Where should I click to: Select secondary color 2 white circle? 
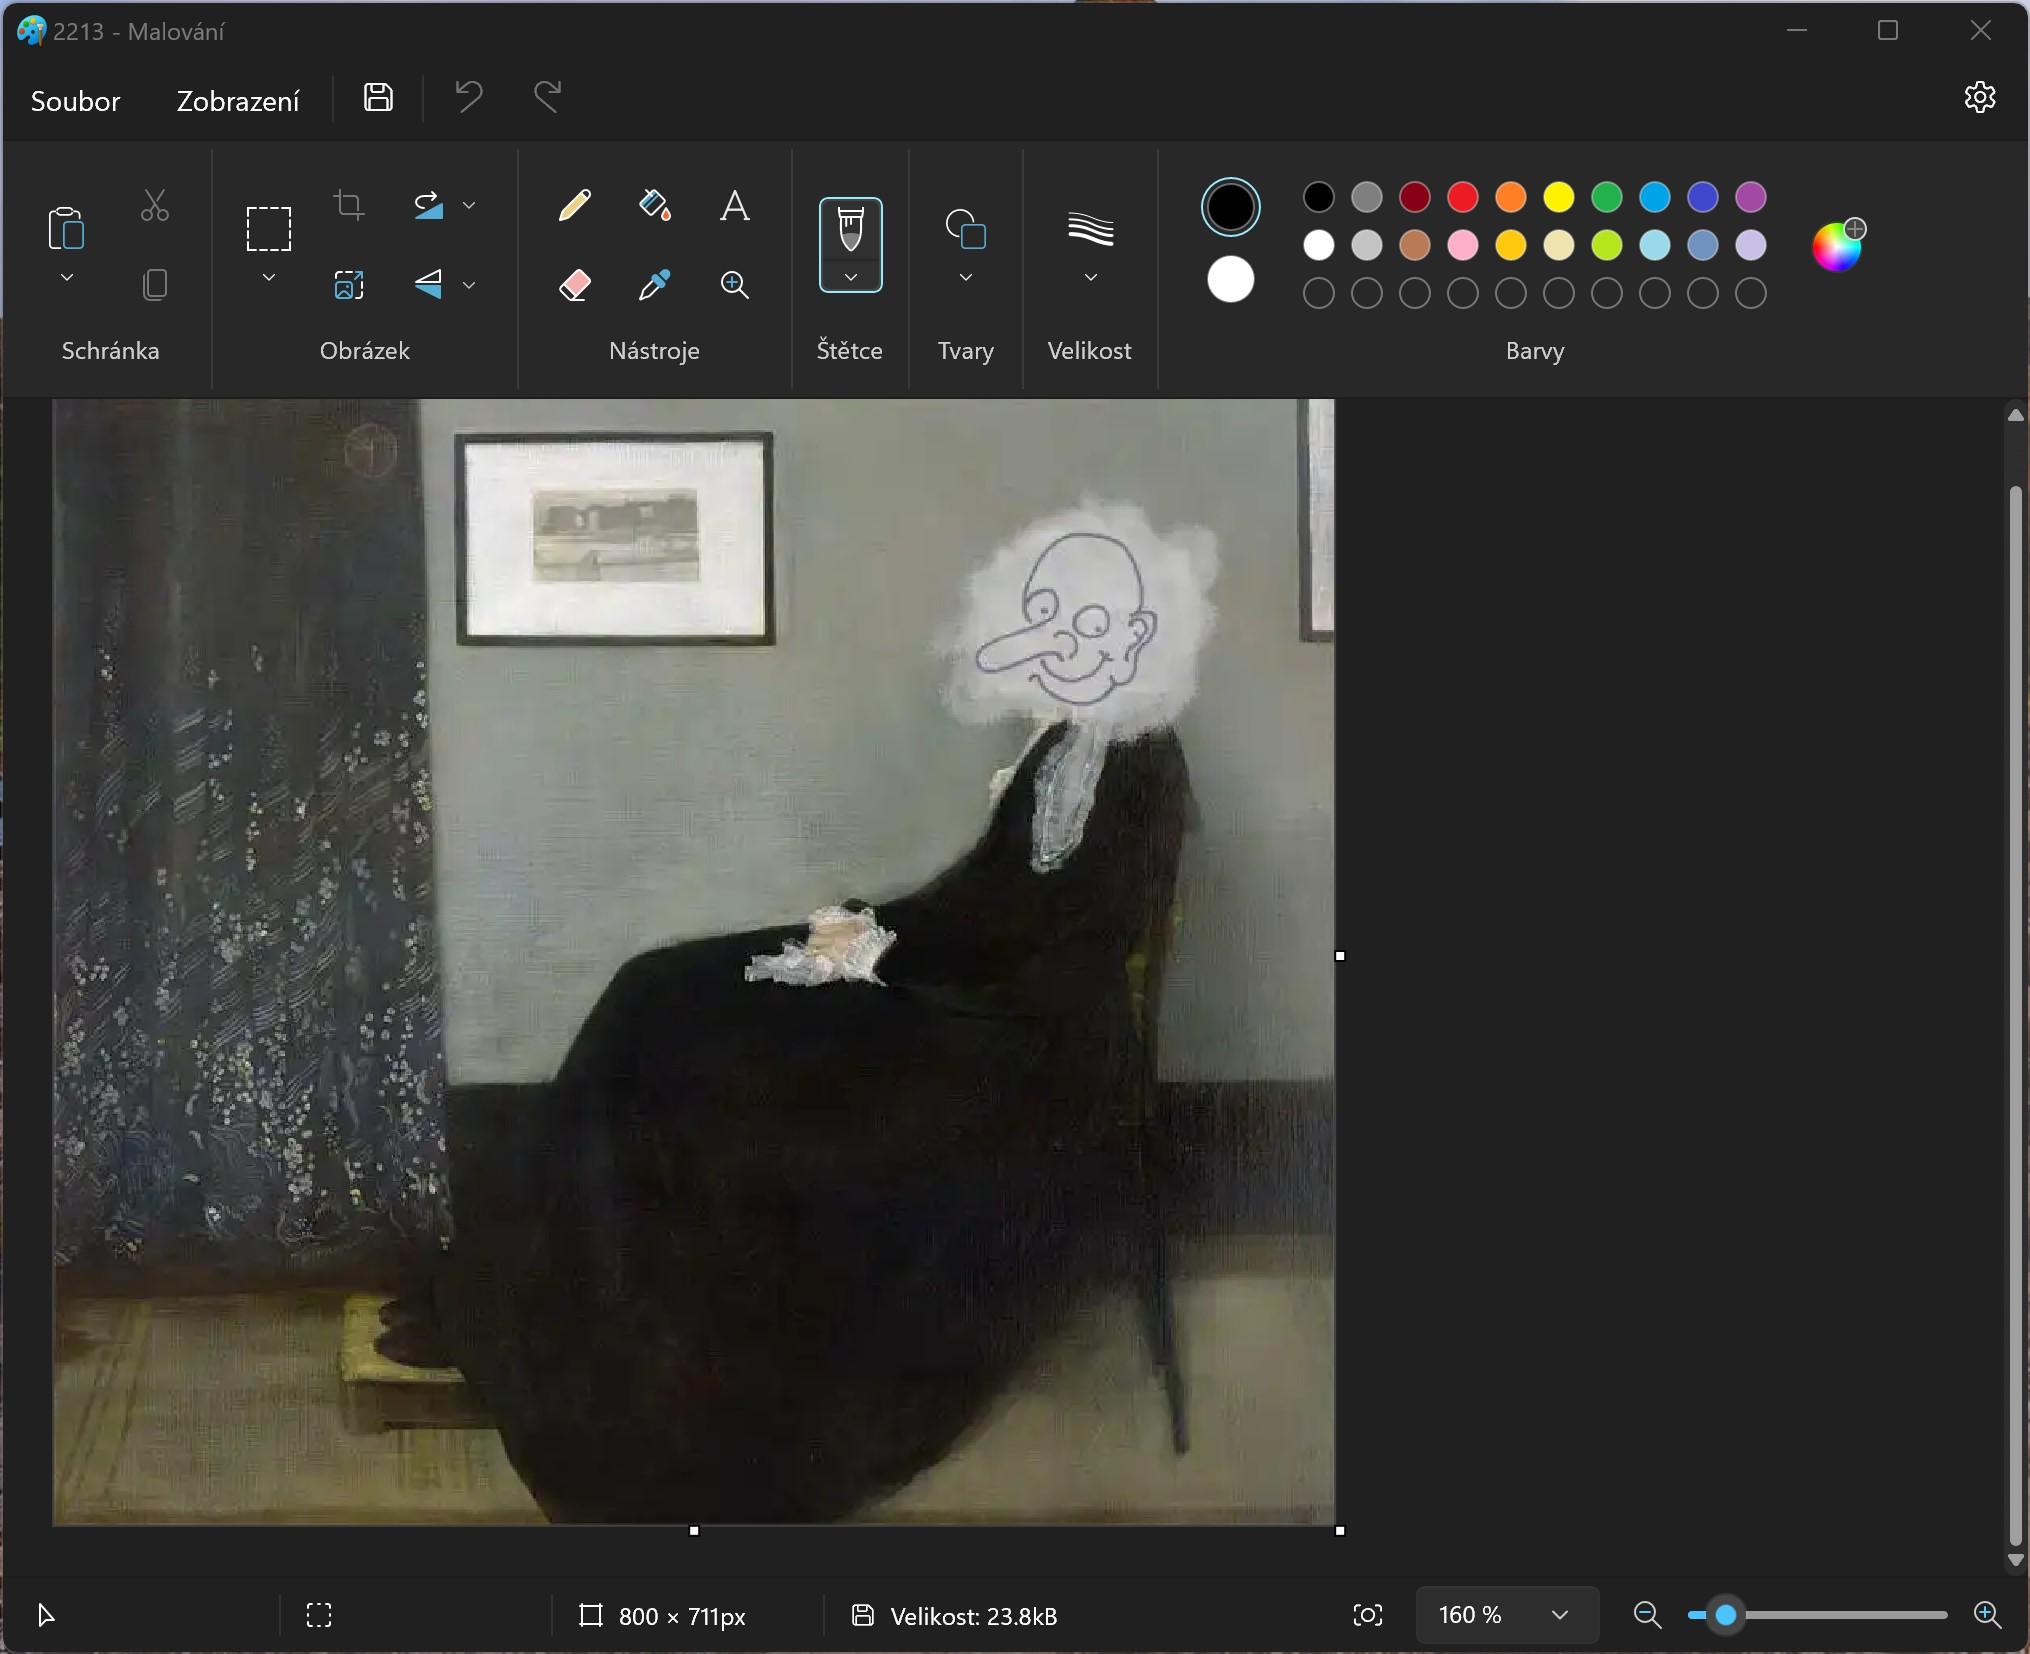(x=1230, y=280)
